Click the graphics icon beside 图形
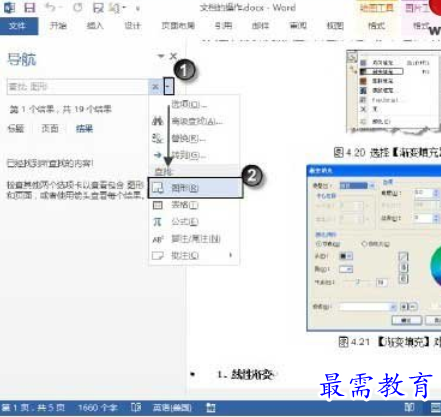 tap(157, 188)
